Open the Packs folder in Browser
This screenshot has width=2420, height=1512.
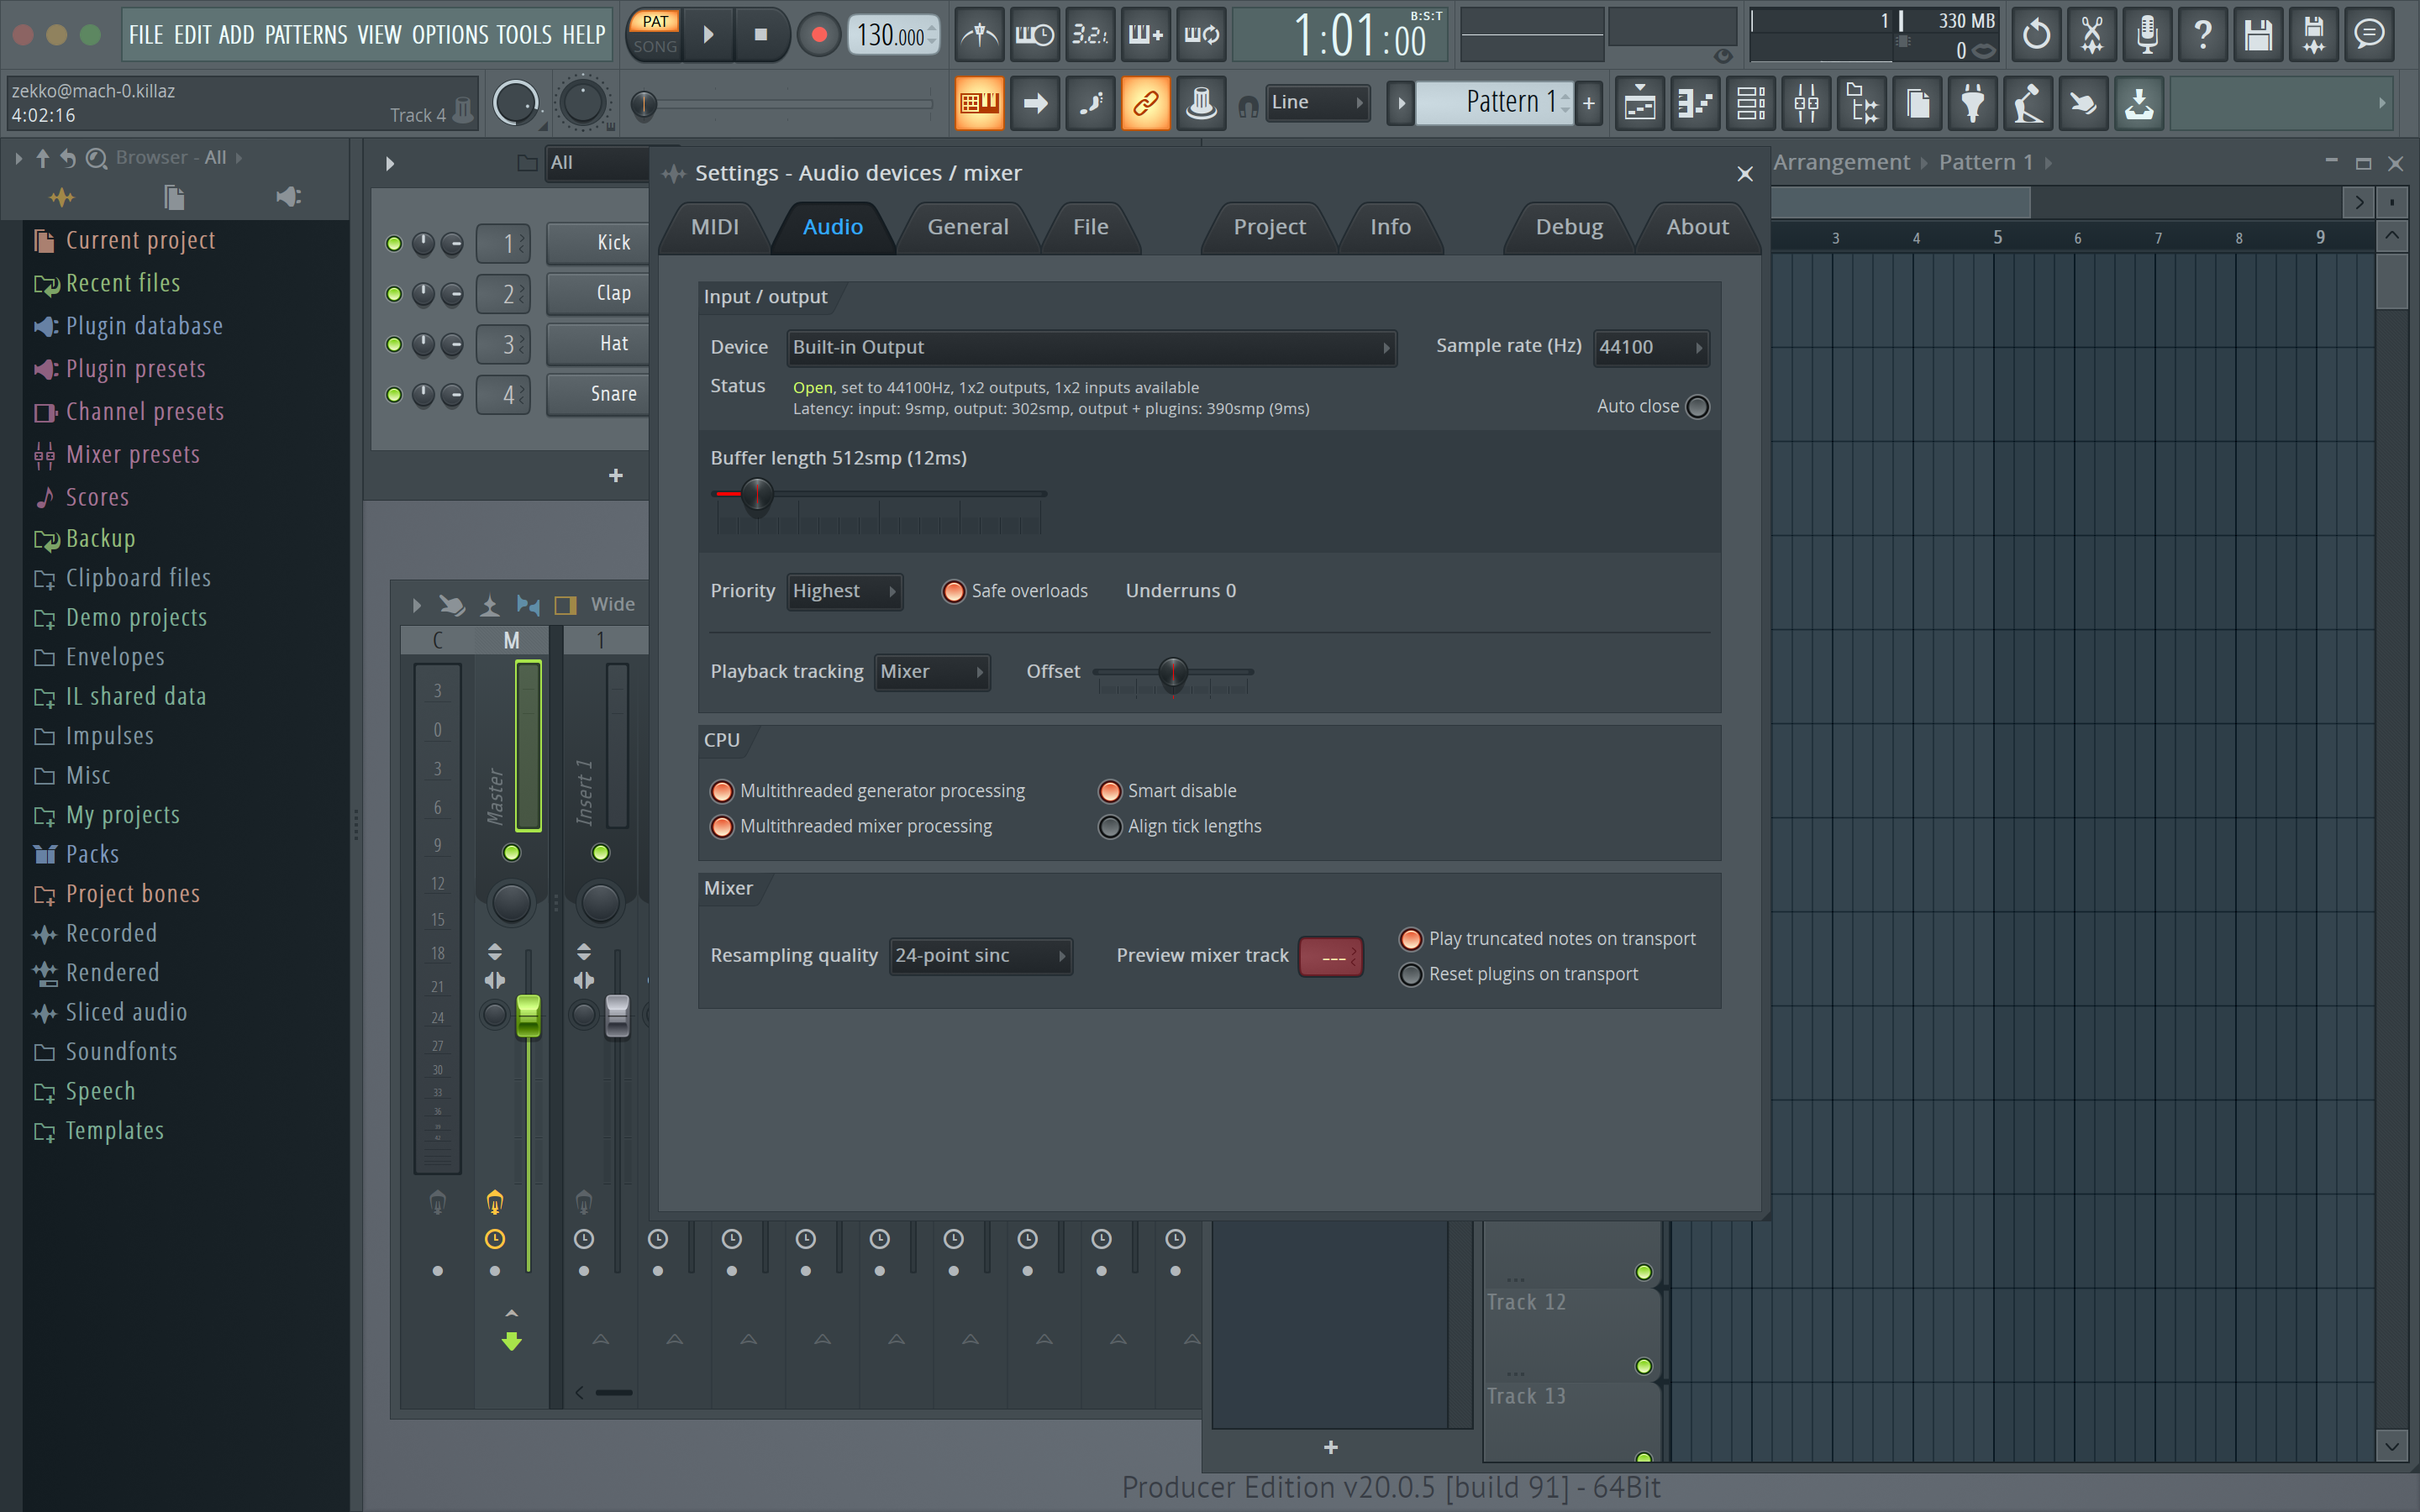click(92, 854)
